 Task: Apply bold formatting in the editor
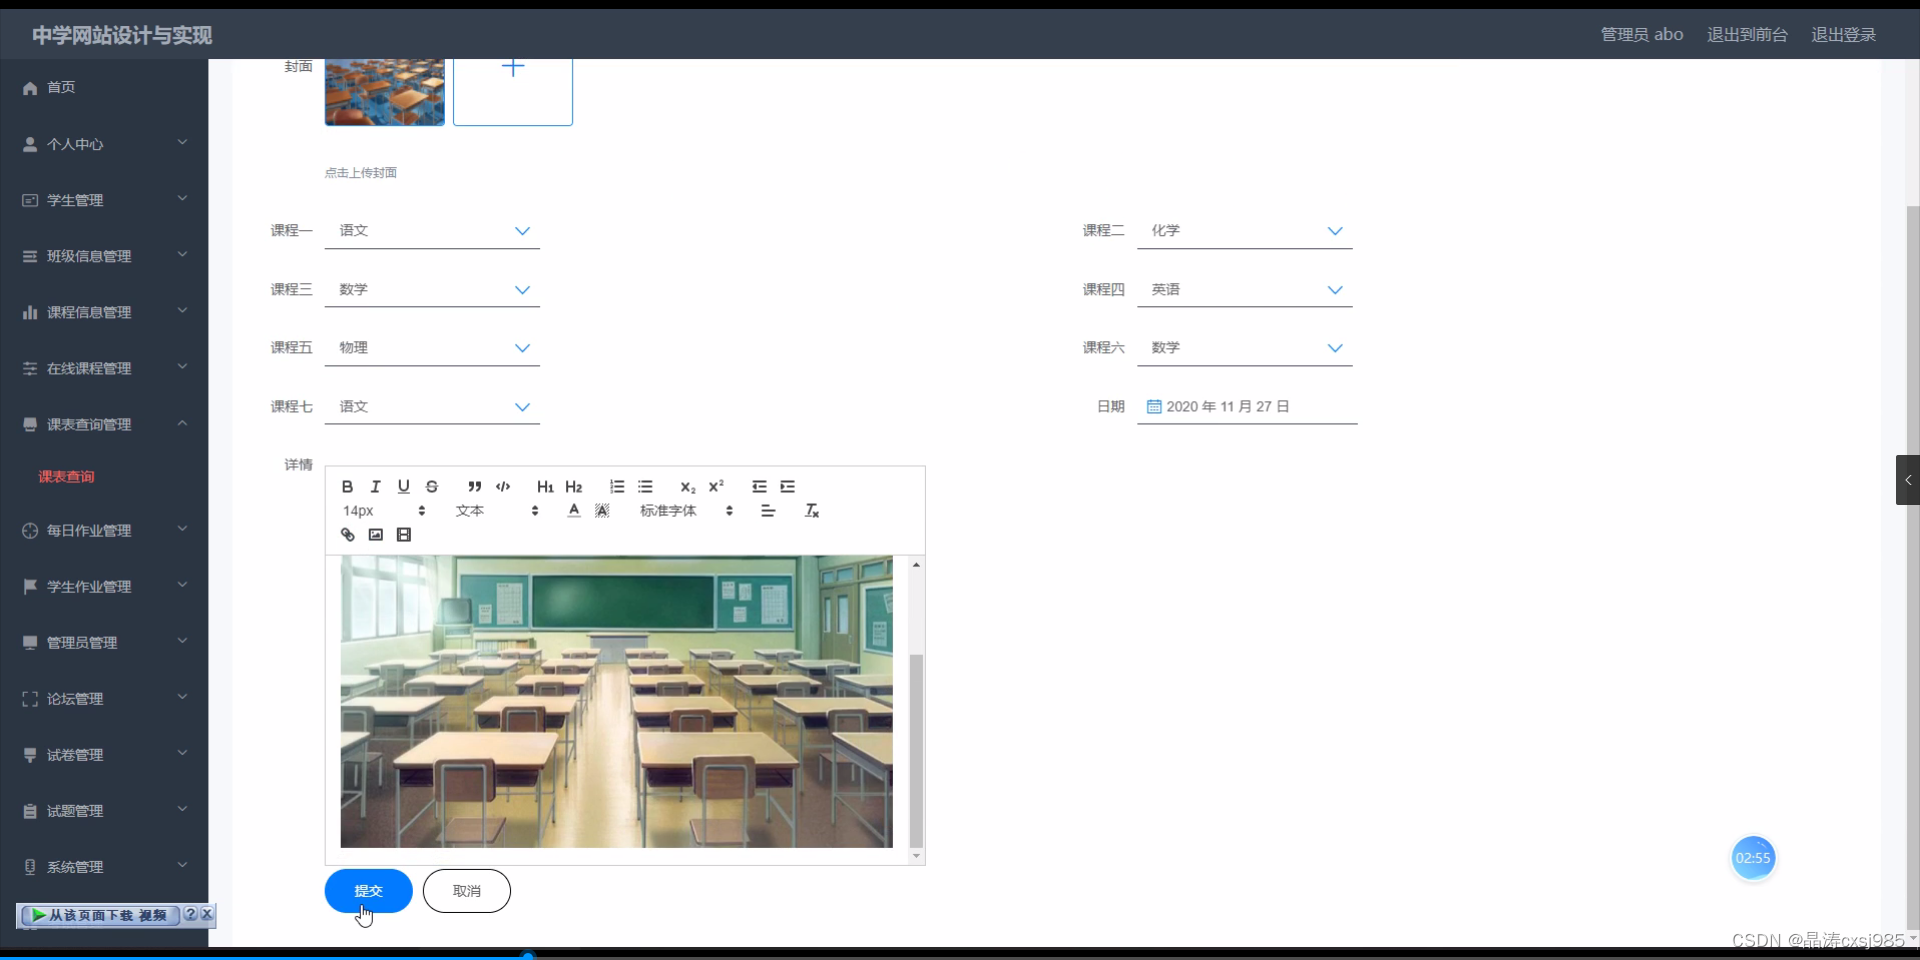pyautogui.click(x=347, y=487)
